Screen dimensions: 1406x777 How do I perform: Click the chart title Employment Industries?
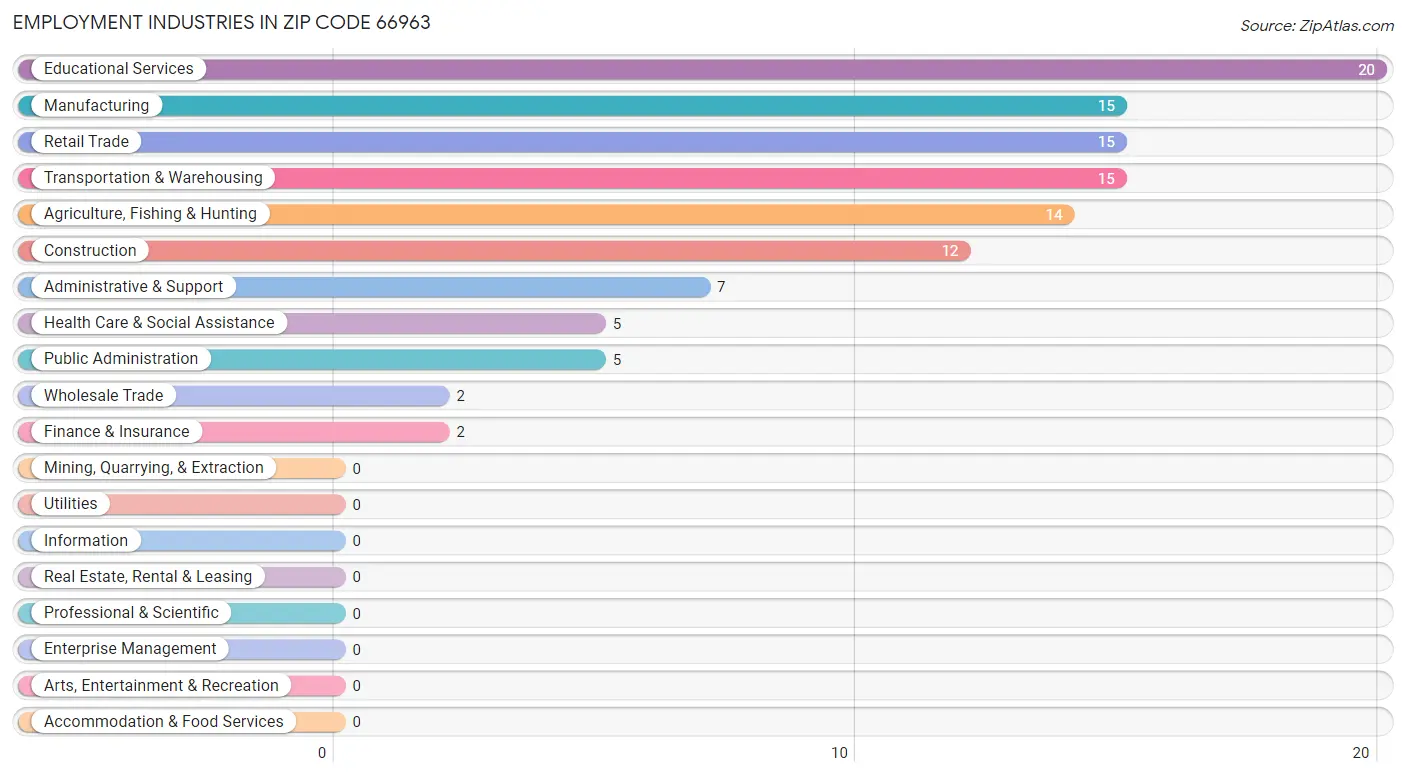point(222,22)
